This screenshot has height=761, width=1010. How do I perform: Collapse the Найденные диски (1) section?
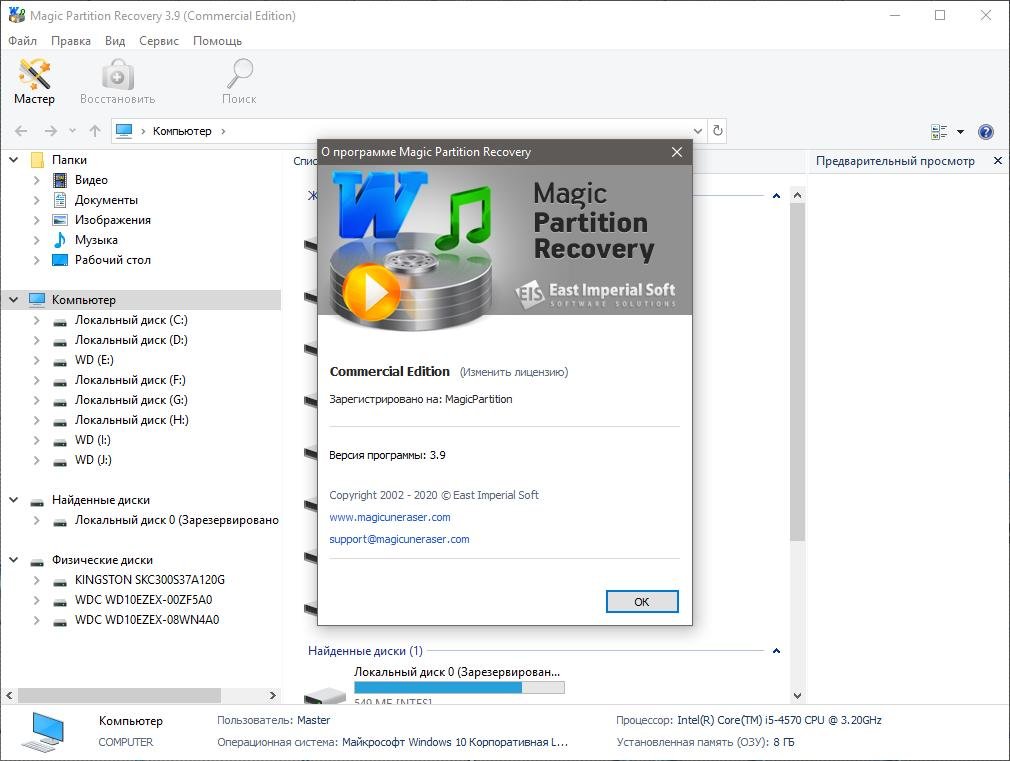click(777, 651)
